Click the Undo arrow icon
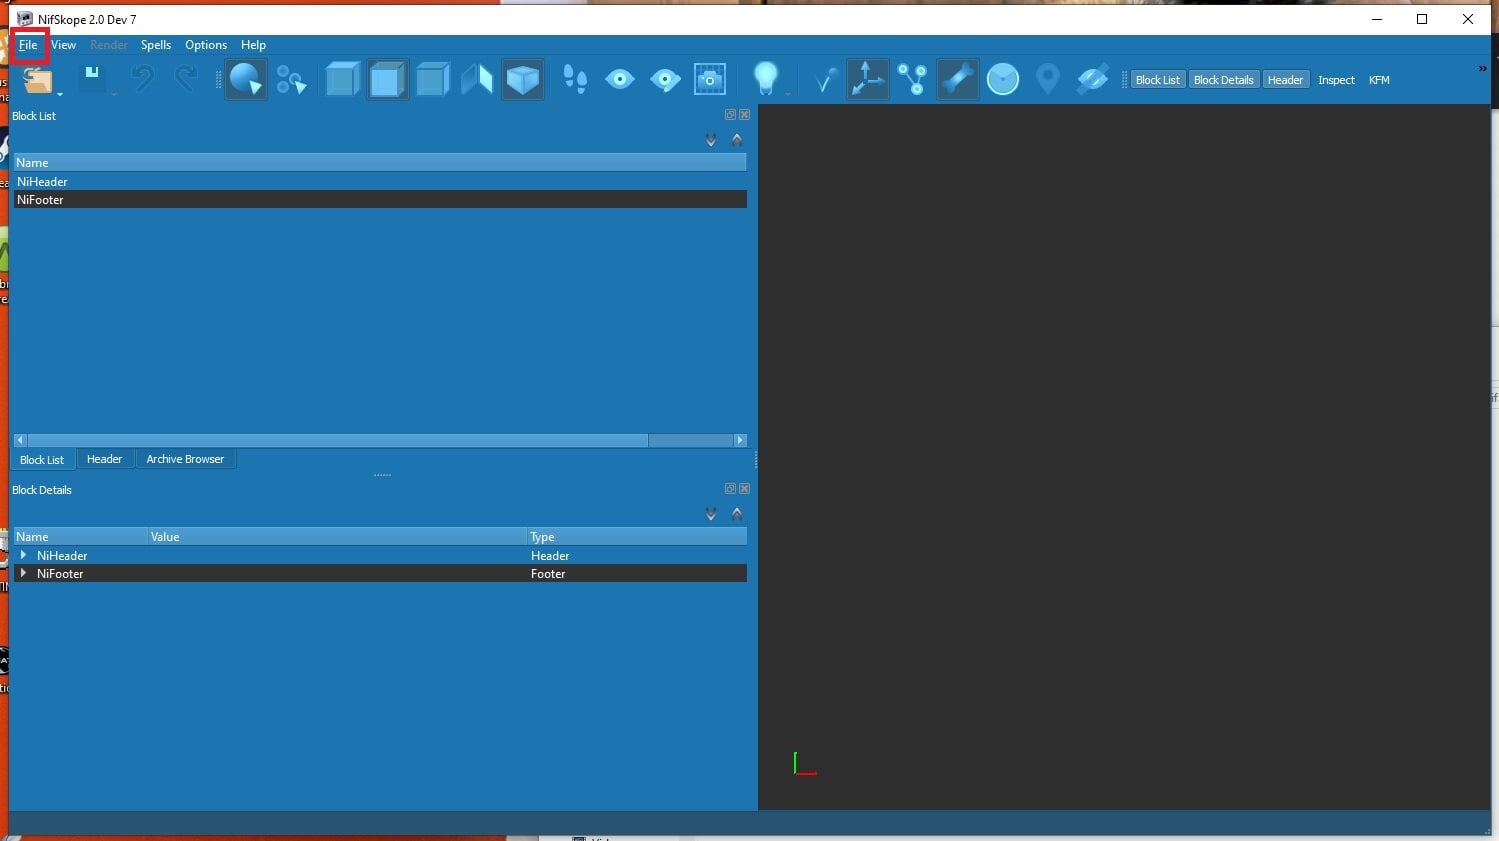The height and width of the screenshot is (841, 1499). [x=143, y=79]
